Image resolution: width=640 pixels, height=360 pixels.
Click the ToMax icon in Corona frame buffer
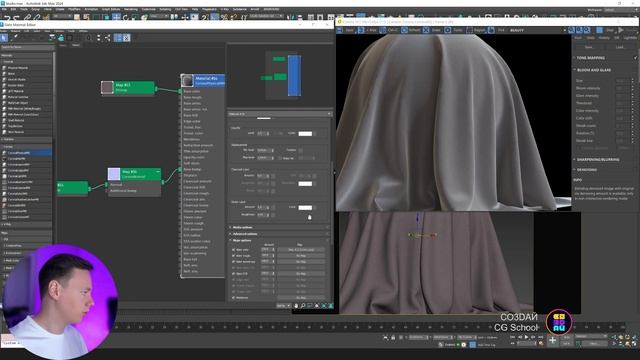pos(361,30)
